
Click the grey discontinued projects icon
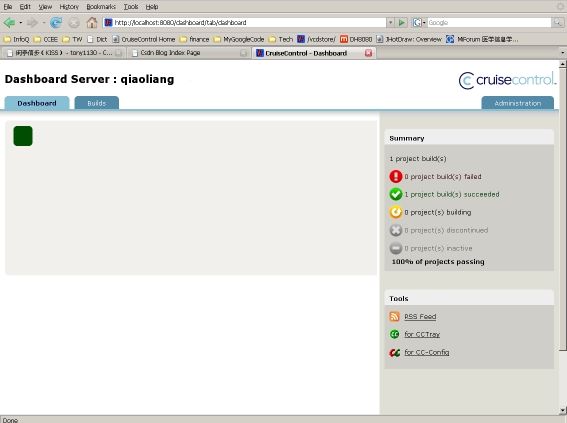coord(396,230)
